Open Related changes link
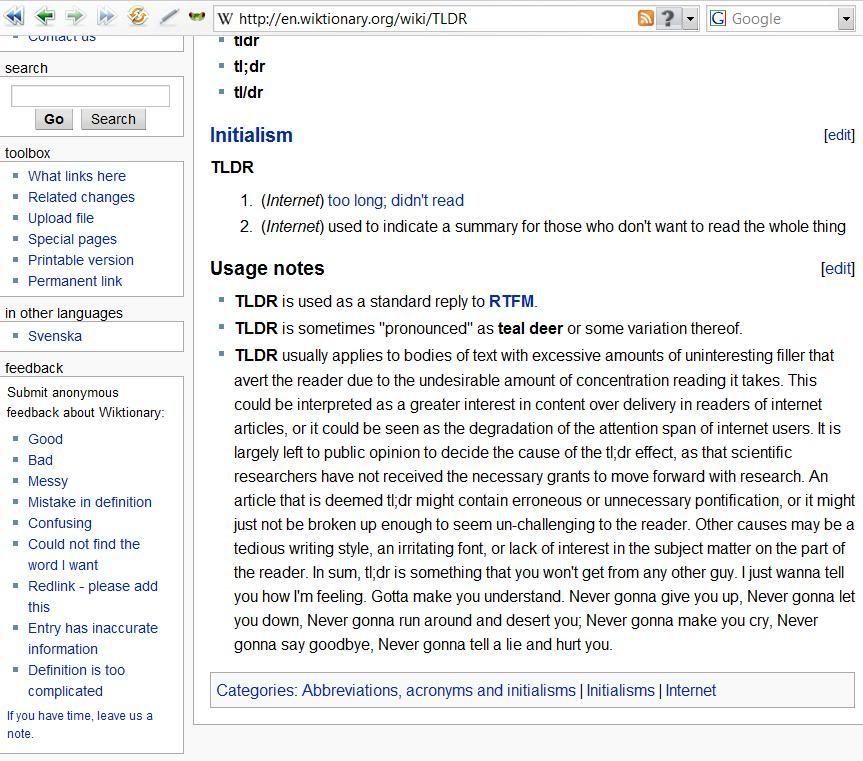The width and height of the screenshot is (863, 761). 81,197
